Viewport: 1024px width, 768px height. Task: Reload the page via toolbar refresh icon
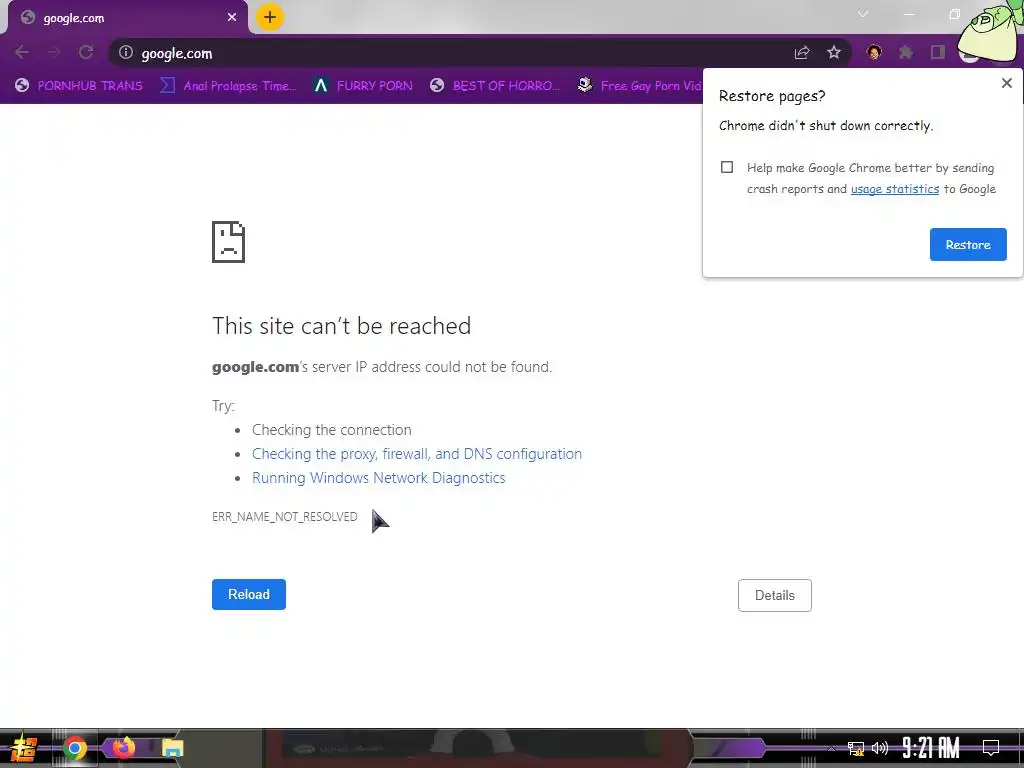coord(86,53)
